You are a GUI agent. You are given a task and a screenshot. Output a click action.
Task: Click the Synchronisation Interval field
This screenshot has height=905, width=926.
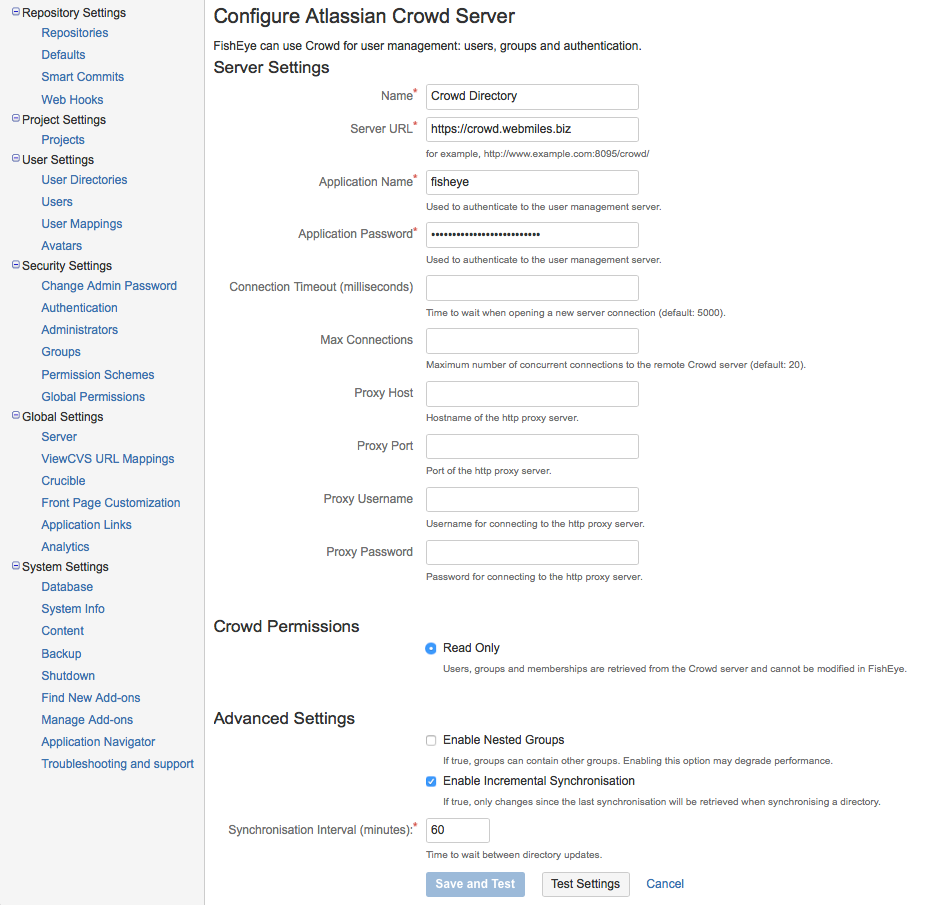pos(458,831)
